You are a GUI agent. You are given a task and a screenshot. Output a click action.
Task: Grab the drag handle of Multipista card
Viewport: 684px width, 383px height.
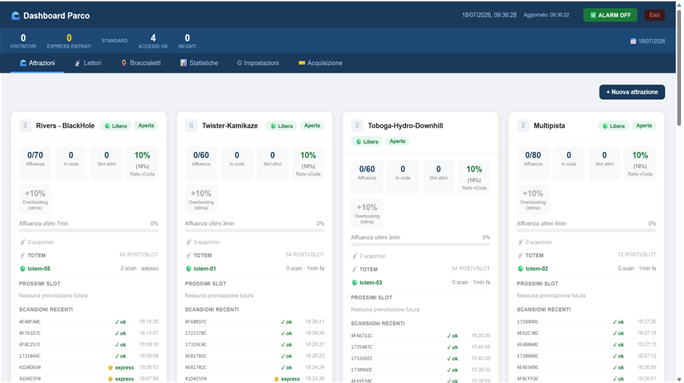coord(523,126)
